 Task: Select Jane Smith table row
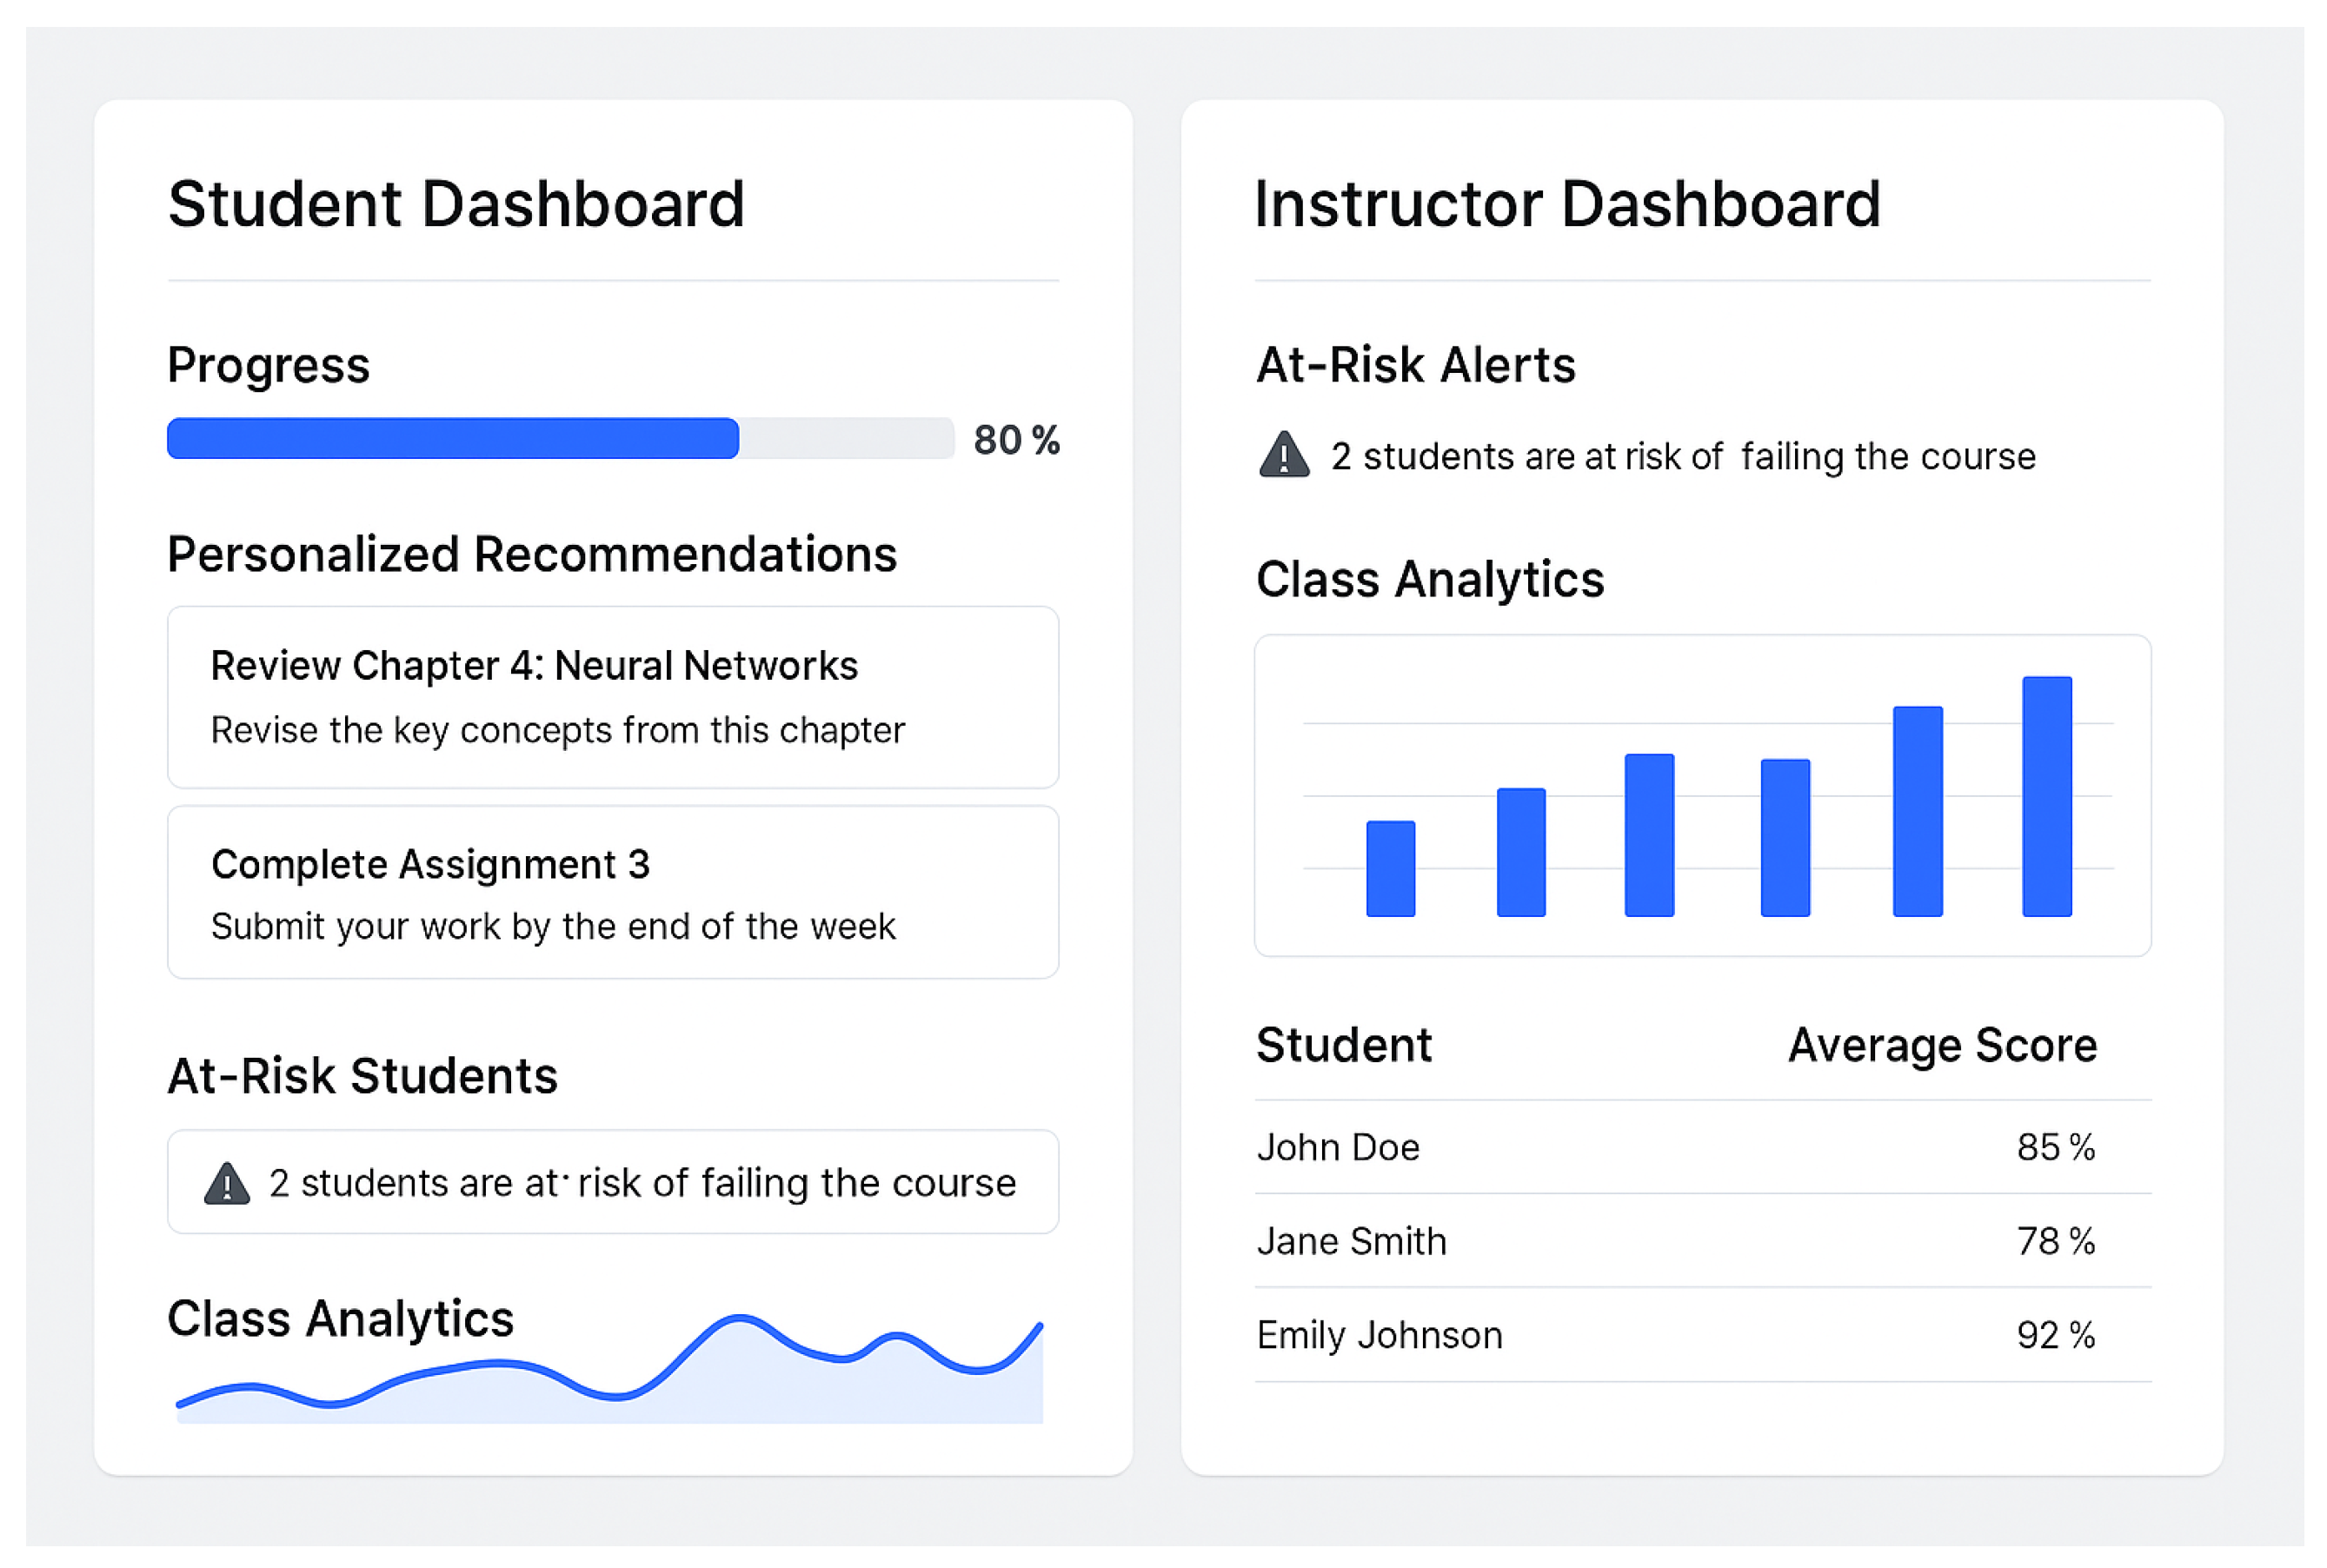1702,1241
